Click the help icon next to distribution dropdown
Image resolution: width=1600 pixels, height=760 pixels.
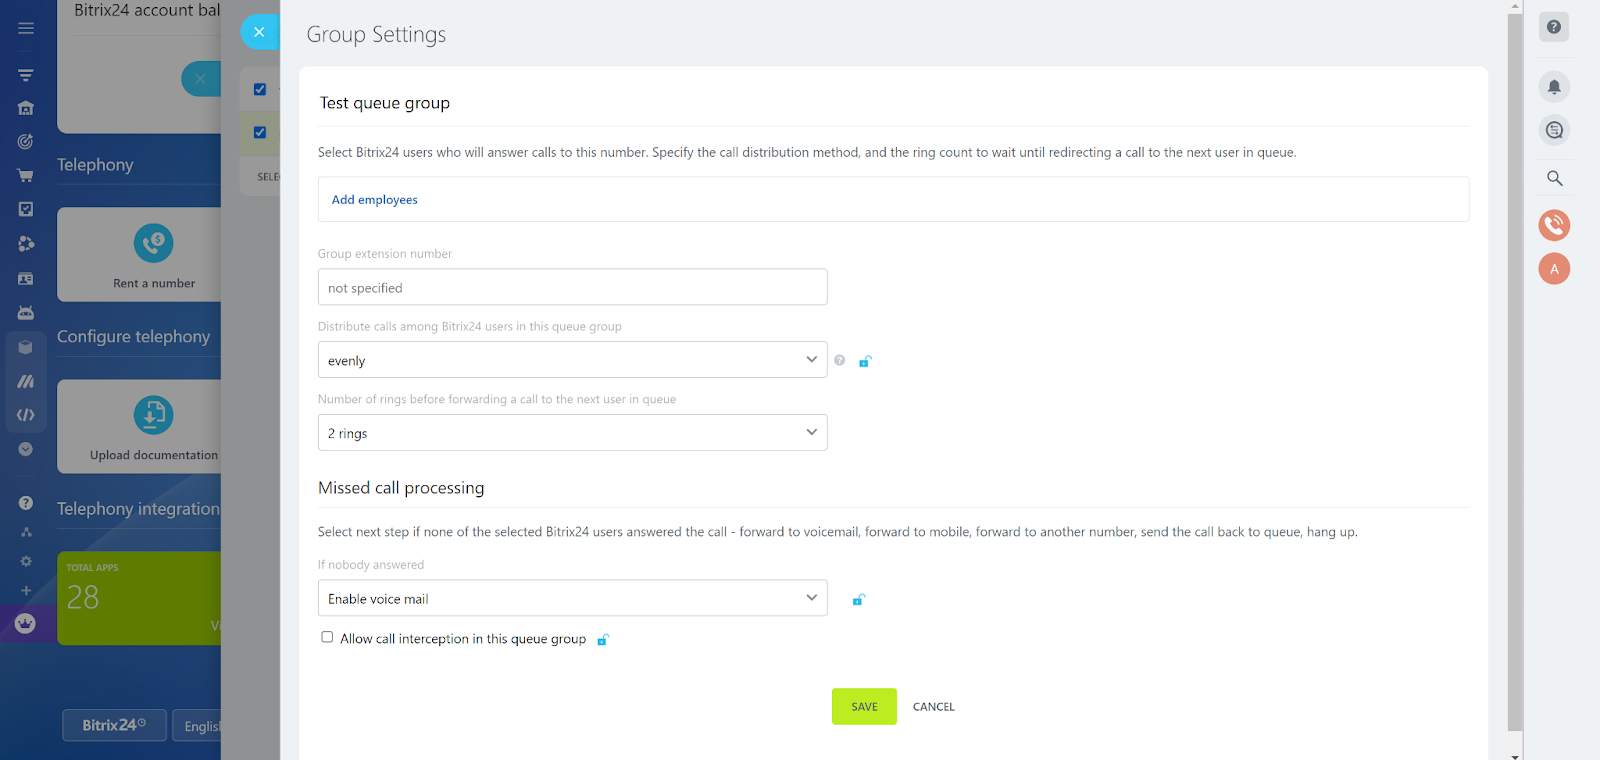coord(840,361)
